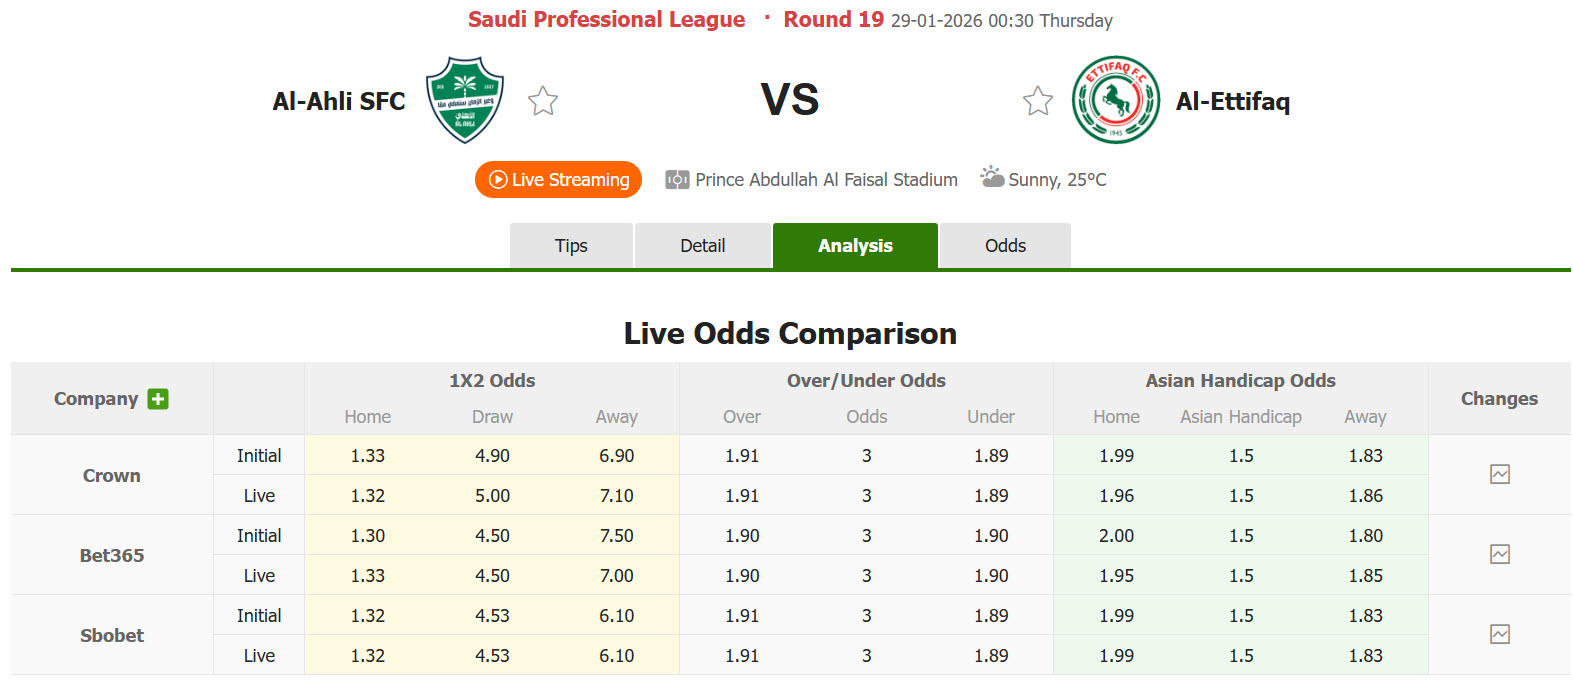Click the stadium icon beside the venue name
The width and height of the screenshot is (1573, 693).
click(x=677, y=179)
